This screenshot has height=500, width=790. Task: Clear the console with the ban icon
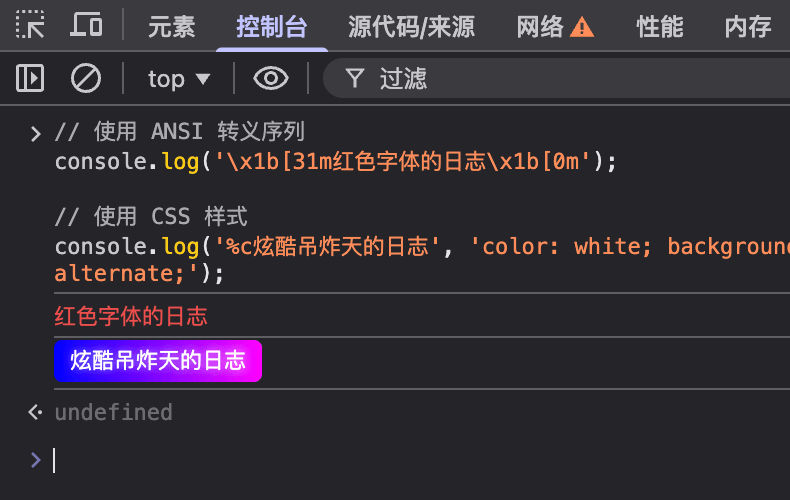click(86, 78)
